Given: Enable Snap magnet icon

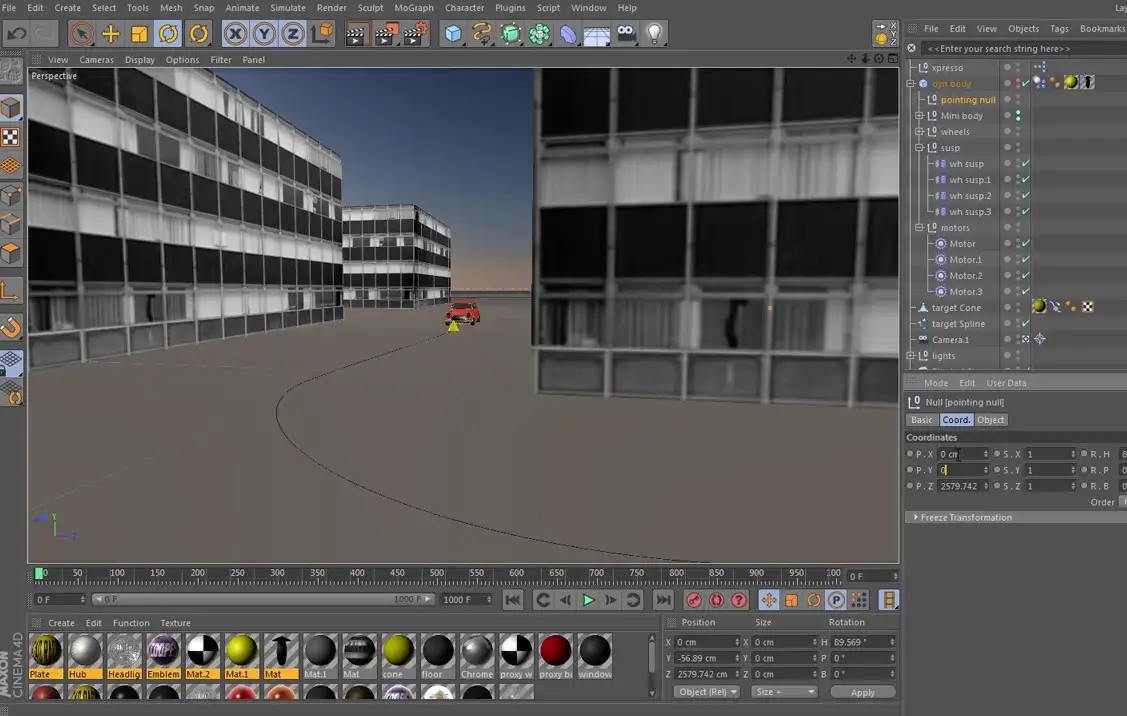Looking at the screenshot, I should point(11,327).
